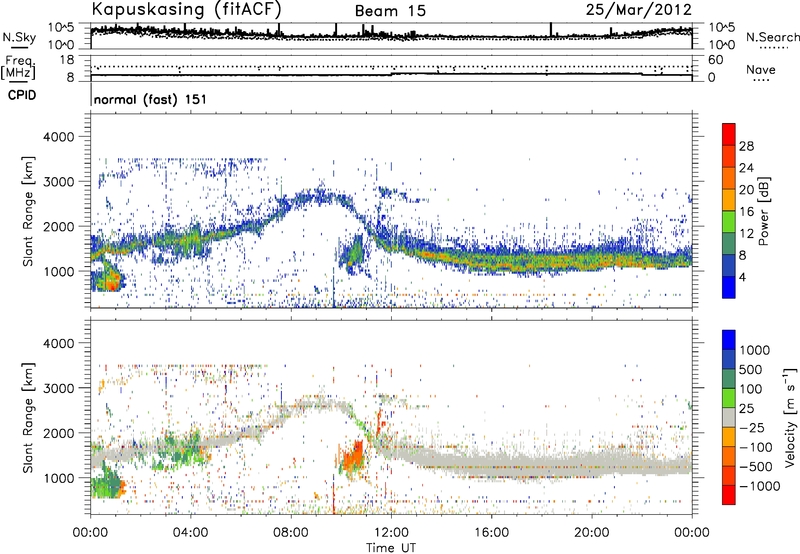Pick the dark blue top Velocity colorbar segment
This screenshot has width=800, height=554.
point(729,340)
